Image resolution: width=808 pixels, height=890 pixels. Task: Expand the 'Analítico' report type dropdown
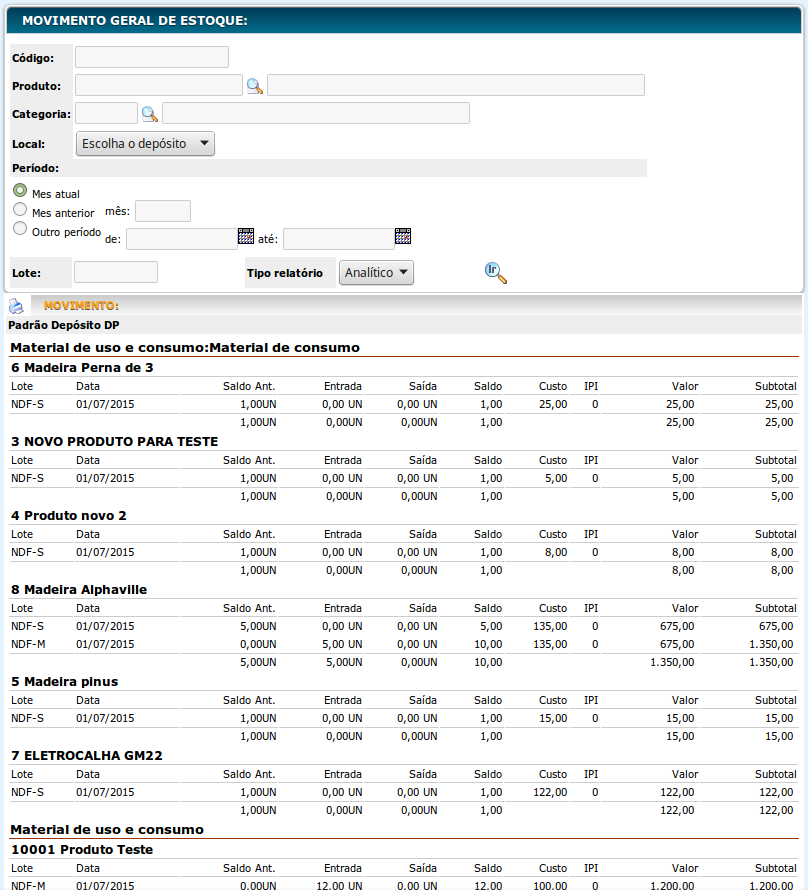pos(376,272)
